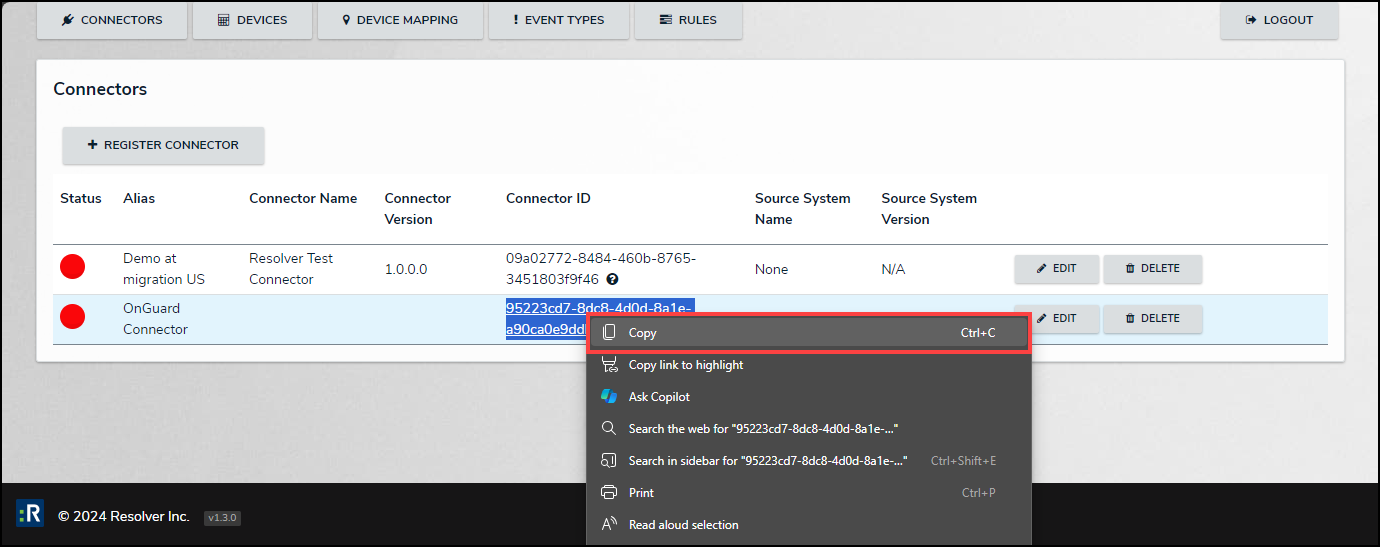This screenshot has width=1380, height=547.
Task: Click the red status dot for Demo connector
Action: tap(72, 267)
